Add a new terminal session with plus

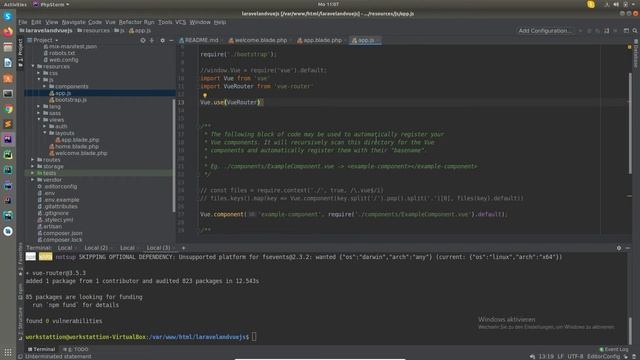coord(183,248)
